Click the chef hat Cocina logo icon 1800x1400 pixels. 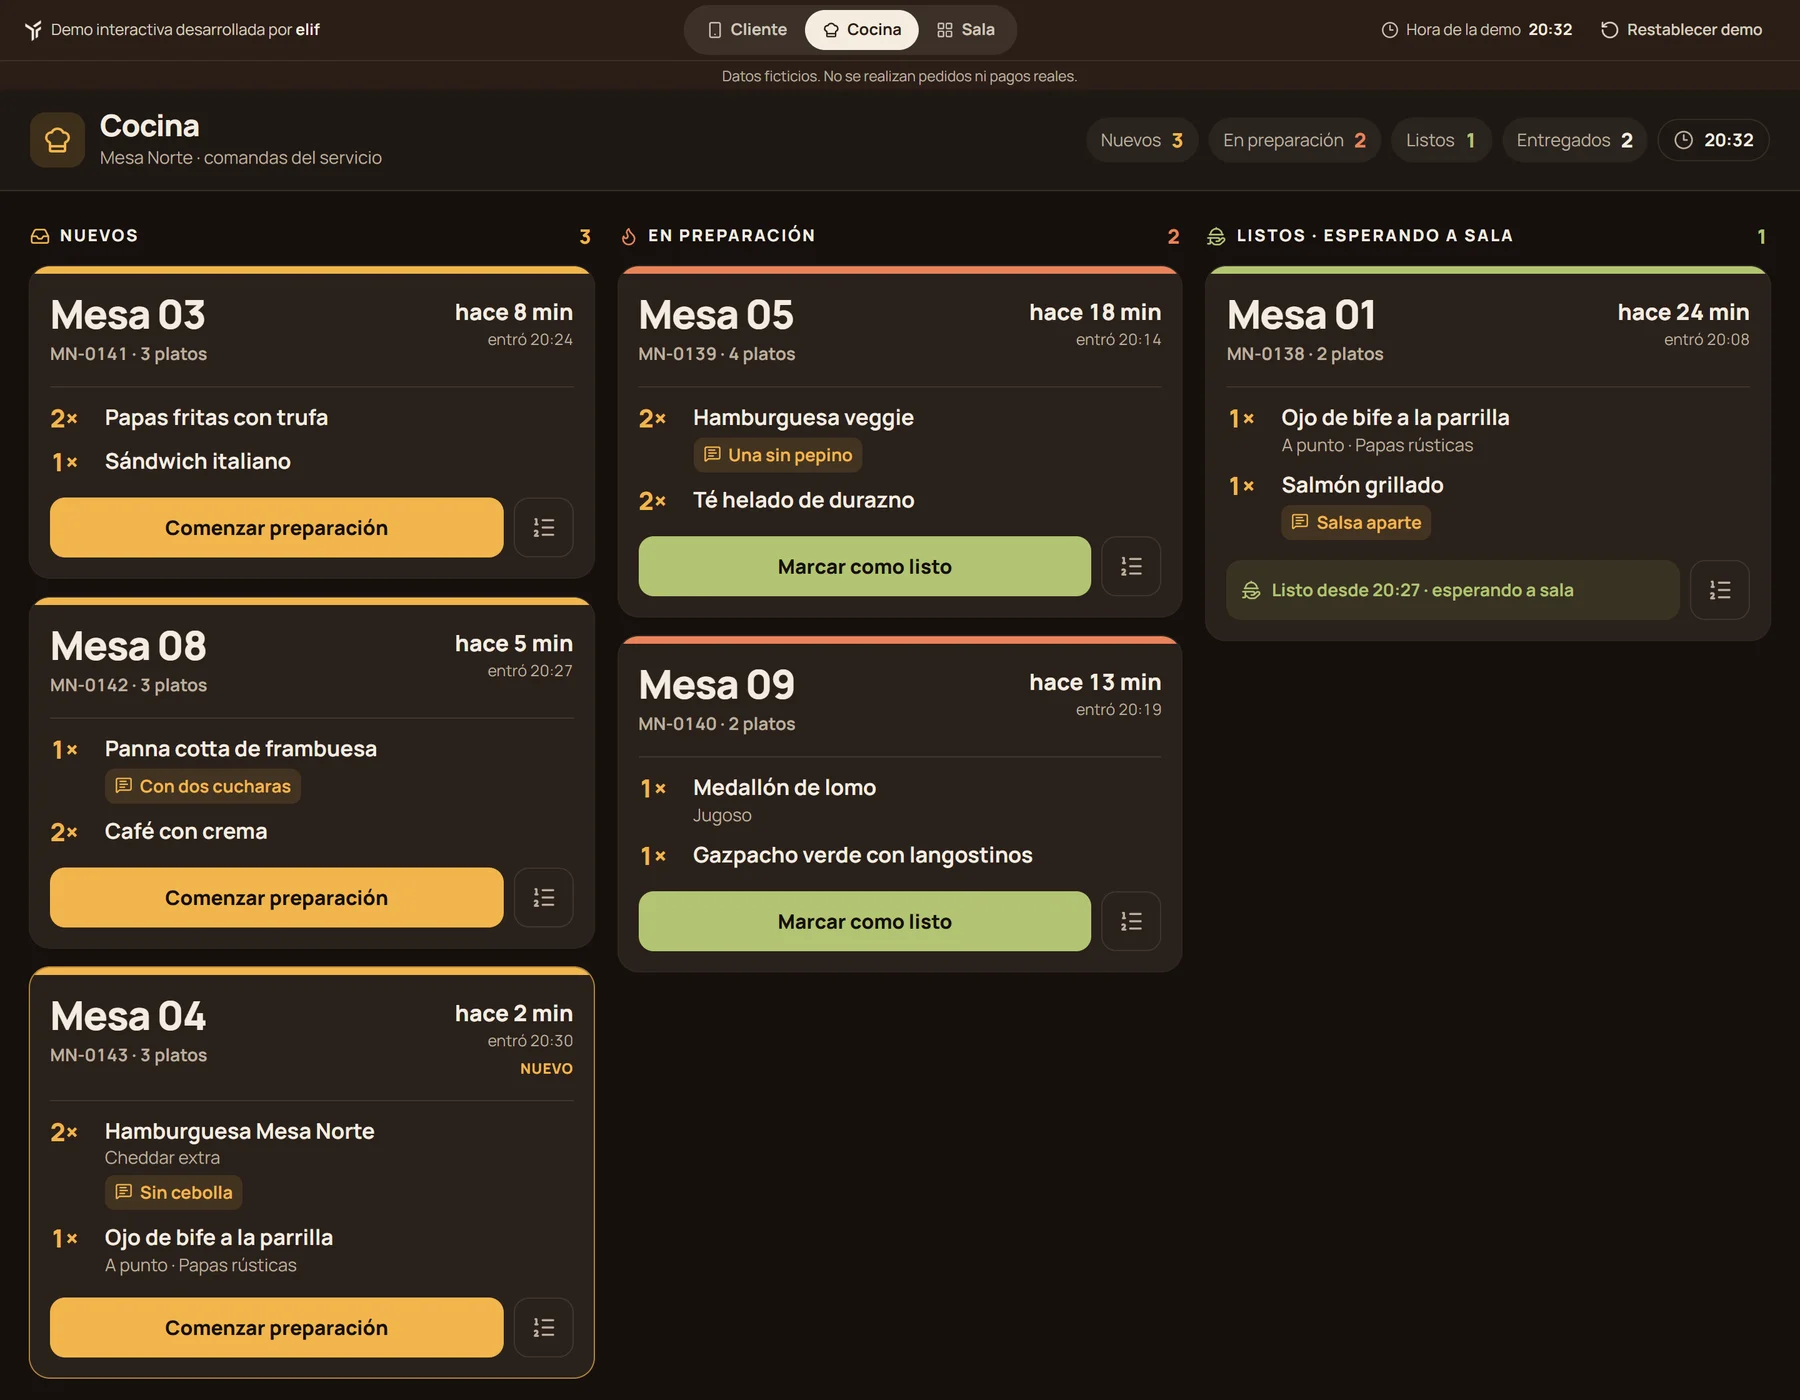point(57,140)
